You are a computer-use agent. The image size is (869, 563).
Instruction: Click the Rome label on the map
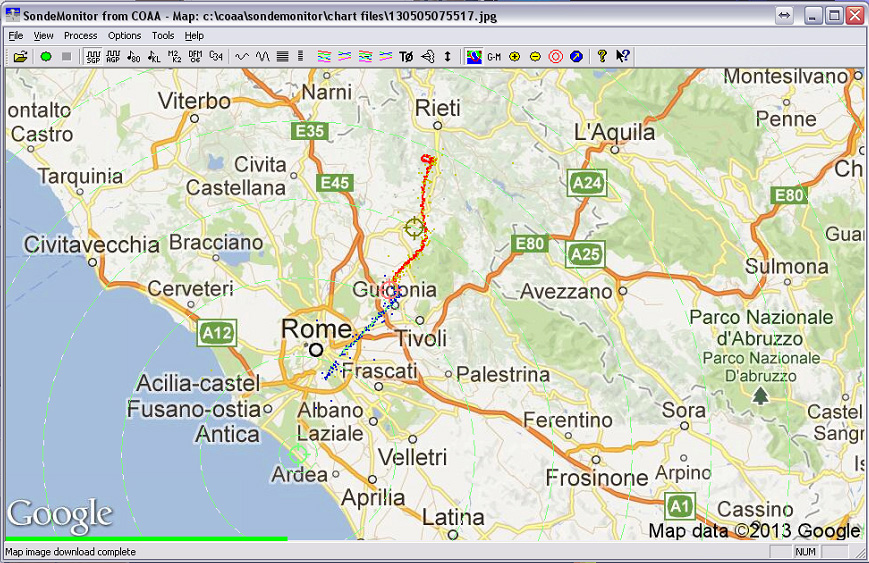[316, 329]
